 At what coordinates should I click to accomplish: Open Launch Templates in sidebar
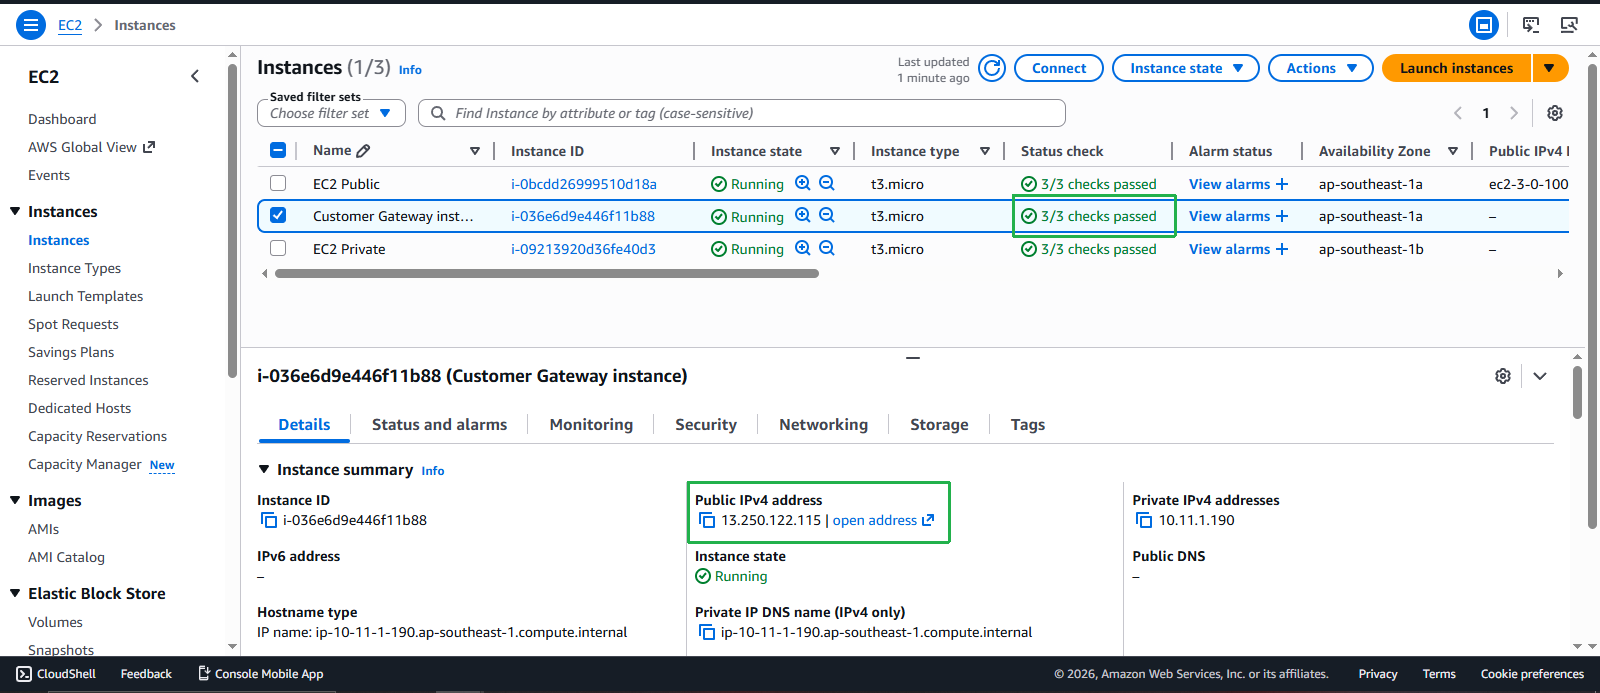click(85, 296)
